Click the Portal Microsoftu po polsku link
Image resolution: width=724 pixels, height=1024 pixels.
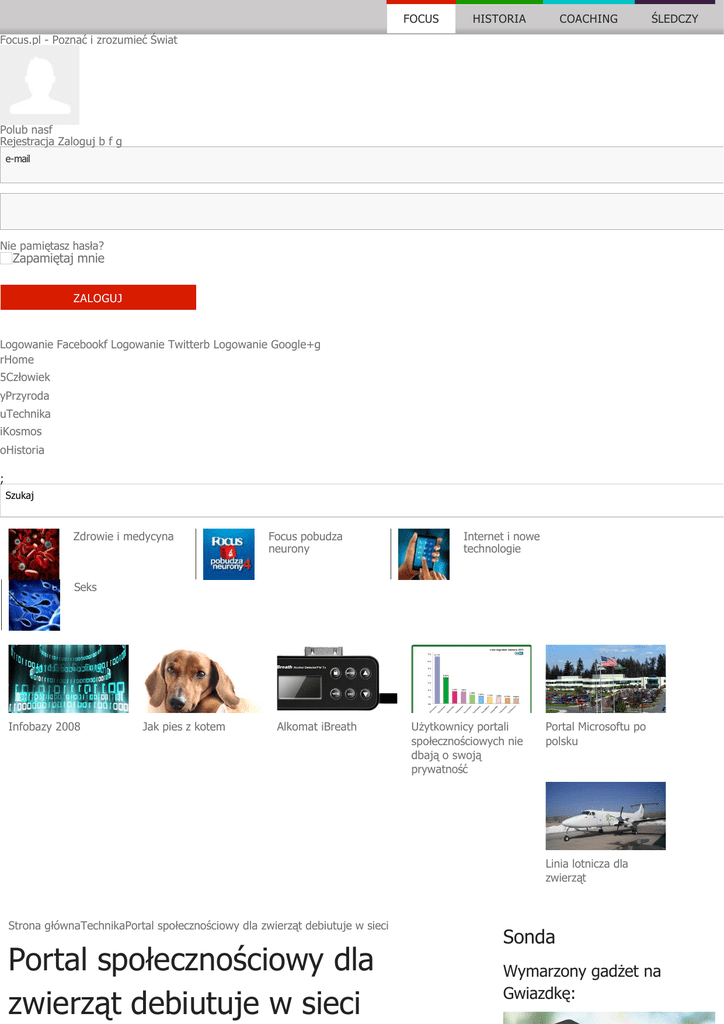[595, 734]
